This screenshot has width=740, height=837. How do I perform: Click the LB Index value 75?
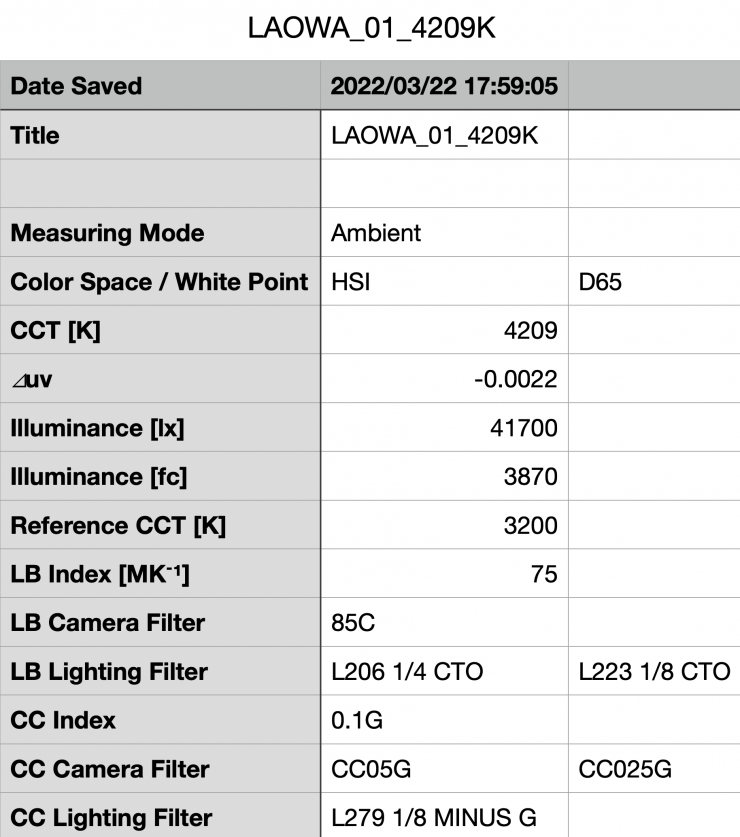(444, 574)
